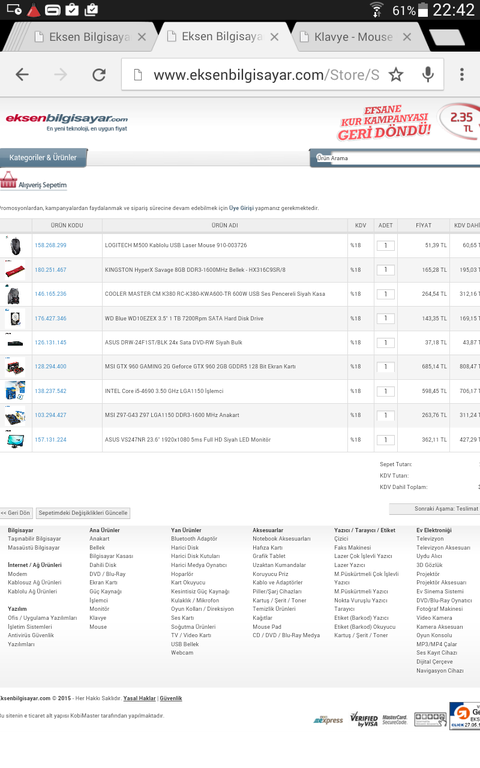The image size is (480, 768).
Task: Open Mouse Pad footer link
Action: tap(267, 627)
